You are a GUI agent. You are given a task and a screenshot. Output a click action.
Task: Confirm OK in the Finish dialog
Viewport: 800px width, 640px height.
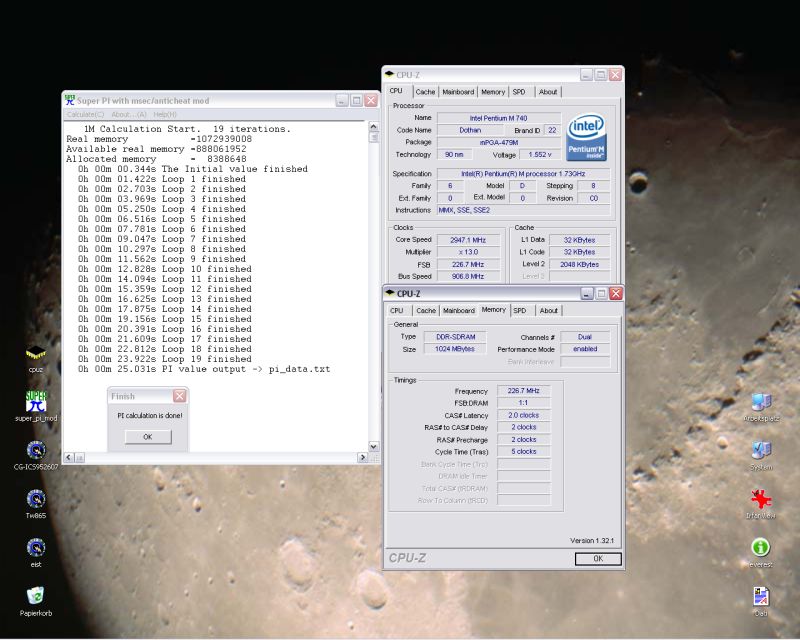pos(148,437)
